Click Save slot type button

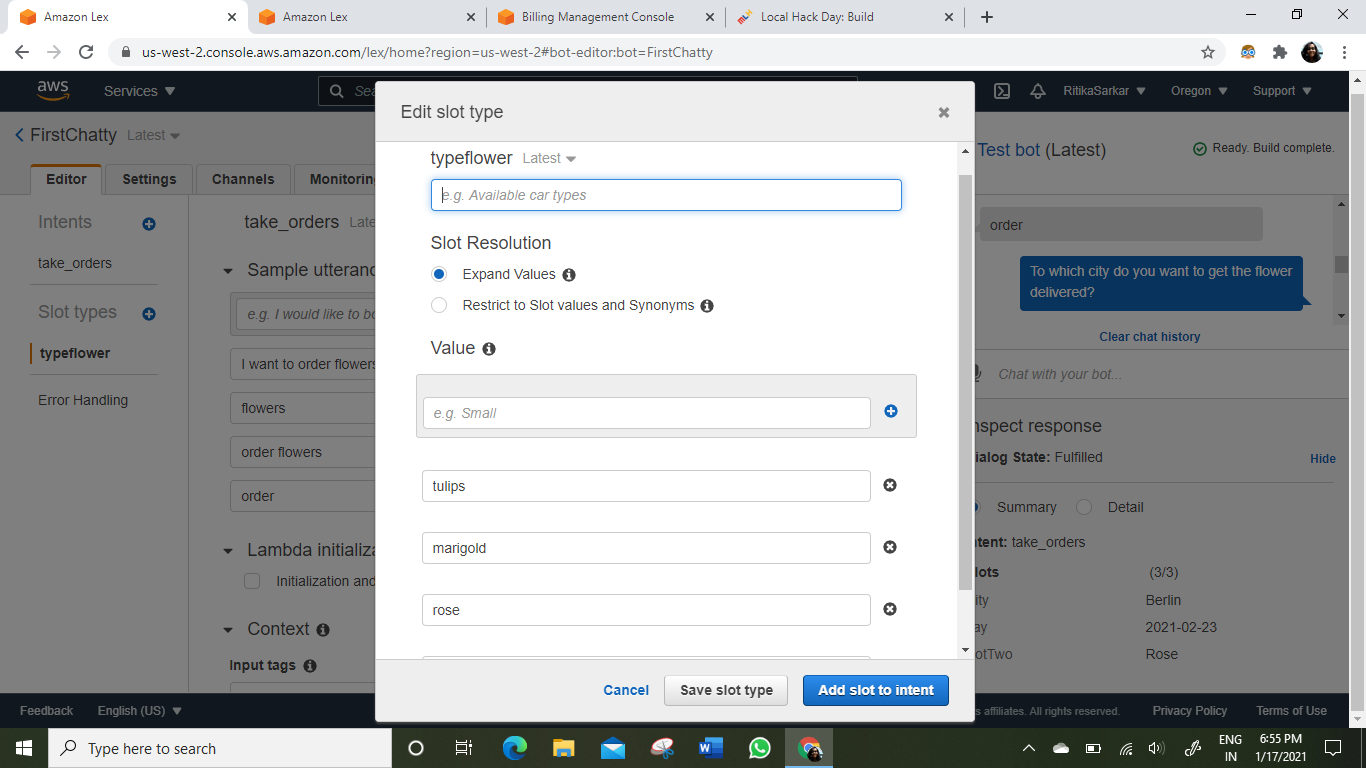click(726, 690)
